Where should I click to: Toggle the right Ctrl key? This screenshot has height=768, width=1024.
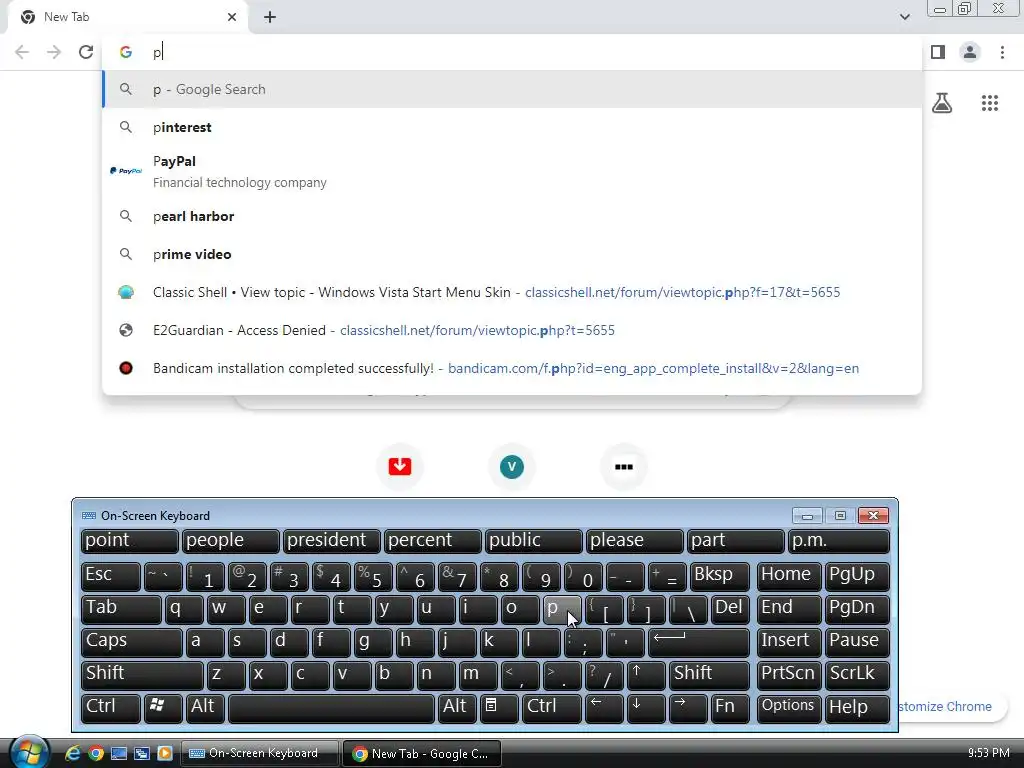pos(551,709)
